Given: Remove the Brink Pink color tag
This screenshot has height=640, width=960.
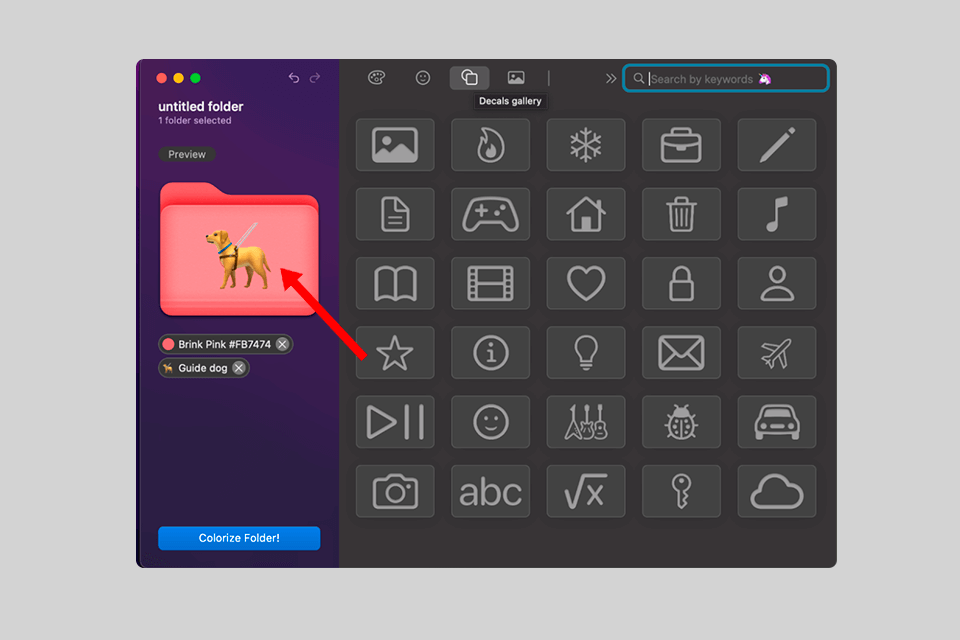Looking at the screenshot, I should (x=282, y=344).
